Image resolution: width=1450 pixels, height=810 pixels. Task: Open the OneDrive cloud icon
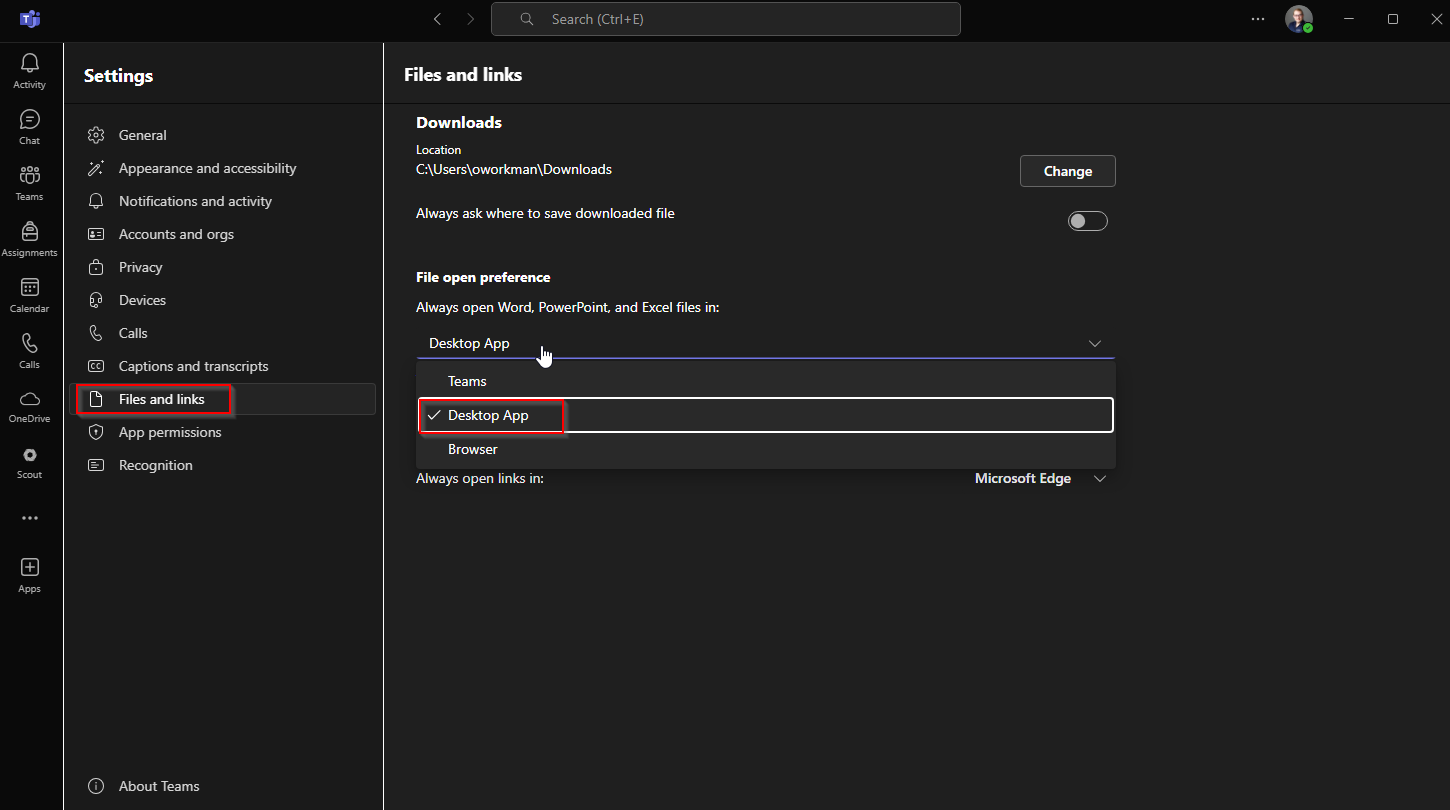(x=30, y=405)
